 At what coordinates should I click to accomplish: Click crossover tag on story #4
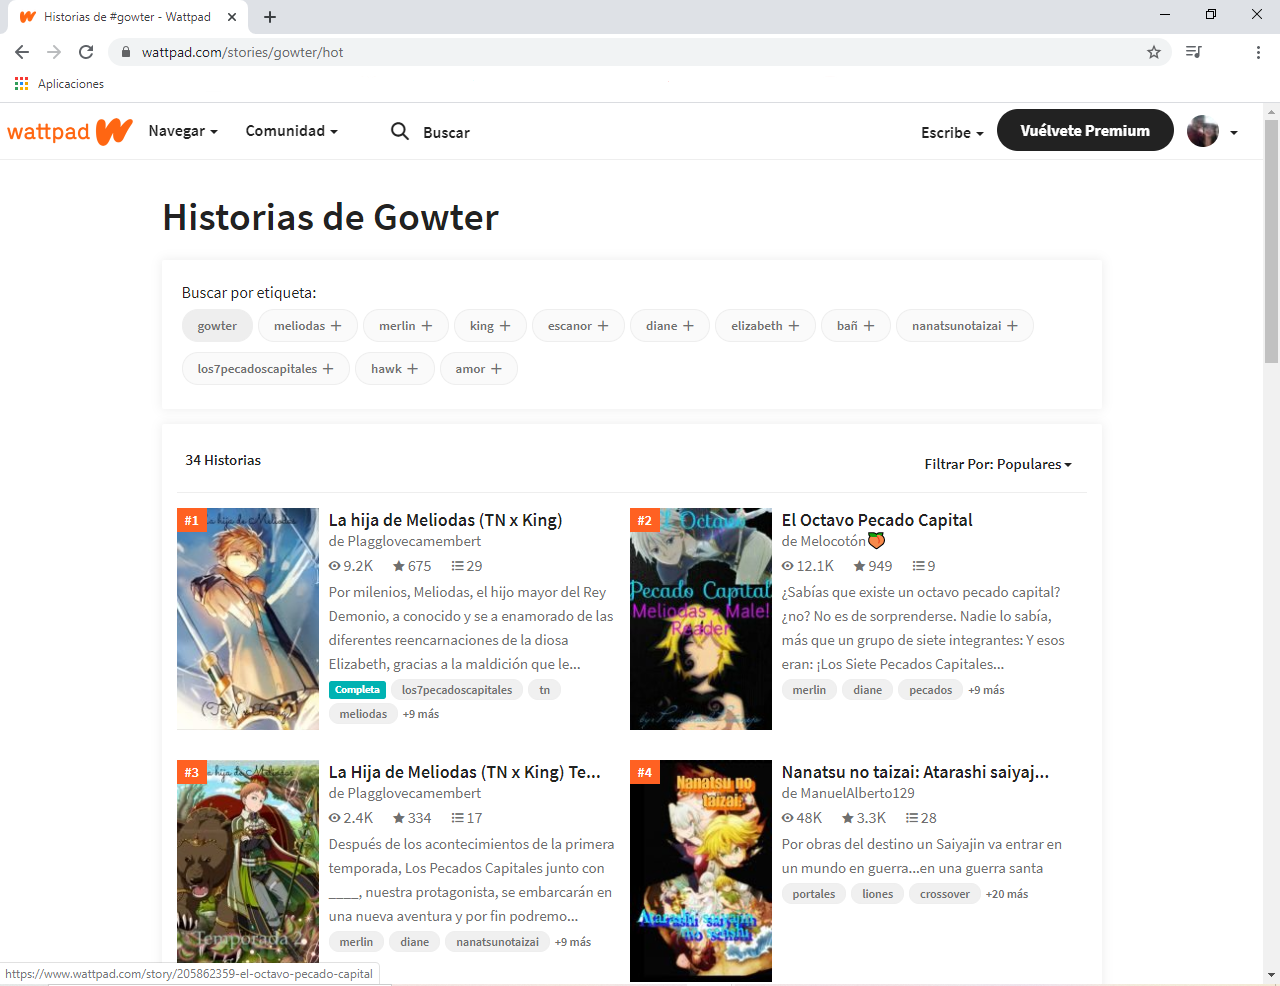(945, 894)
